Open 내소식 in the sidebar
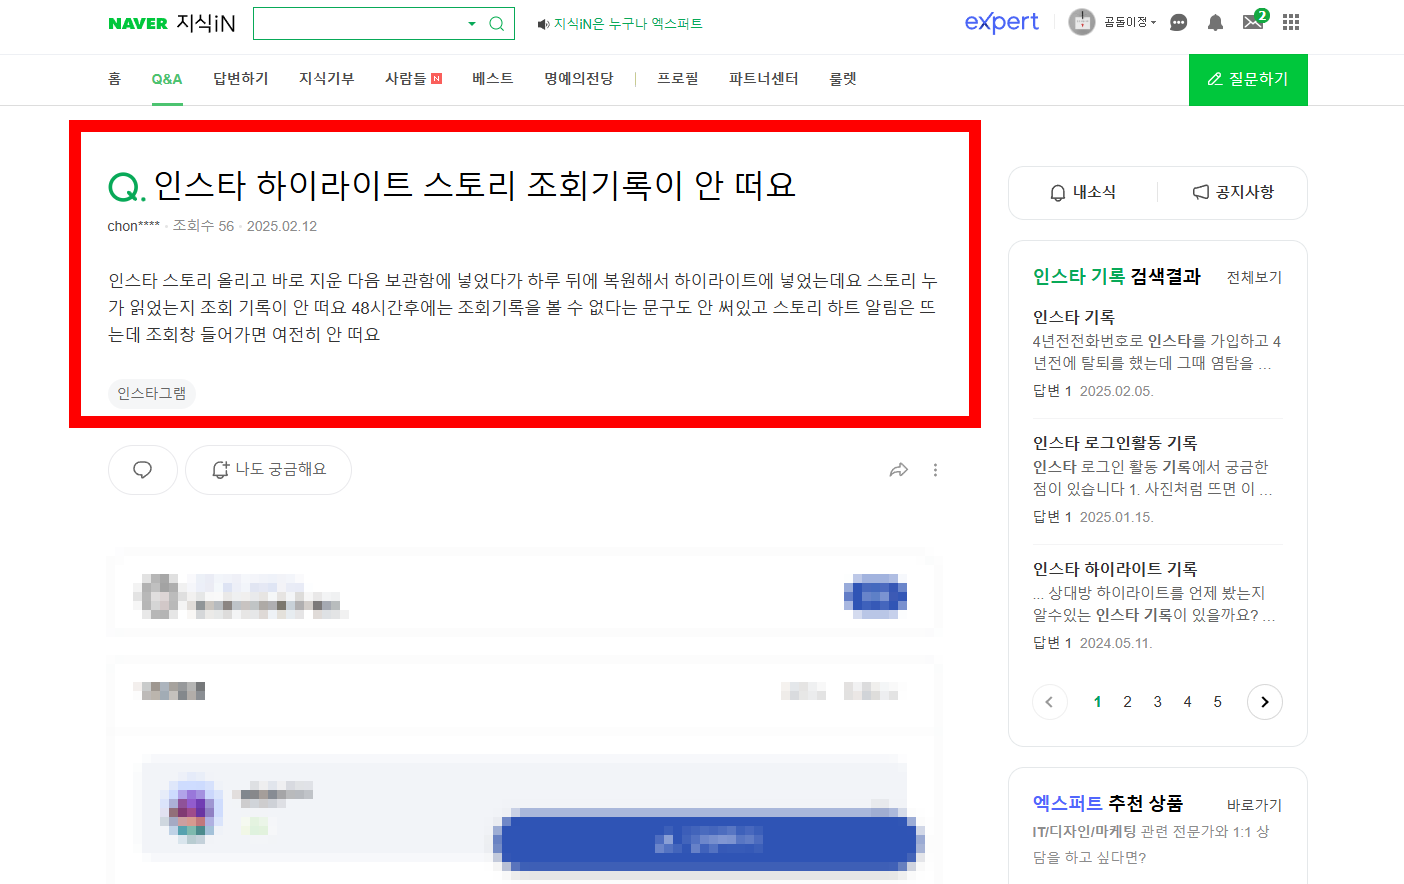Image resolution: width=1404 pixels, height=884 pixels. pyautogui.click(x=1083, y=192)
